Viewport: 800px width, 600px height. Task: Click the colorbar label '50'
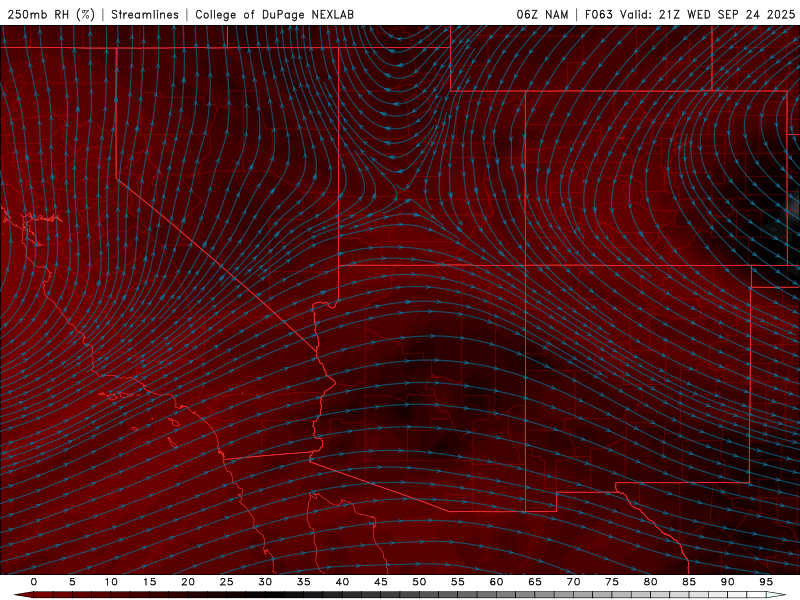[x=419, y=582]
